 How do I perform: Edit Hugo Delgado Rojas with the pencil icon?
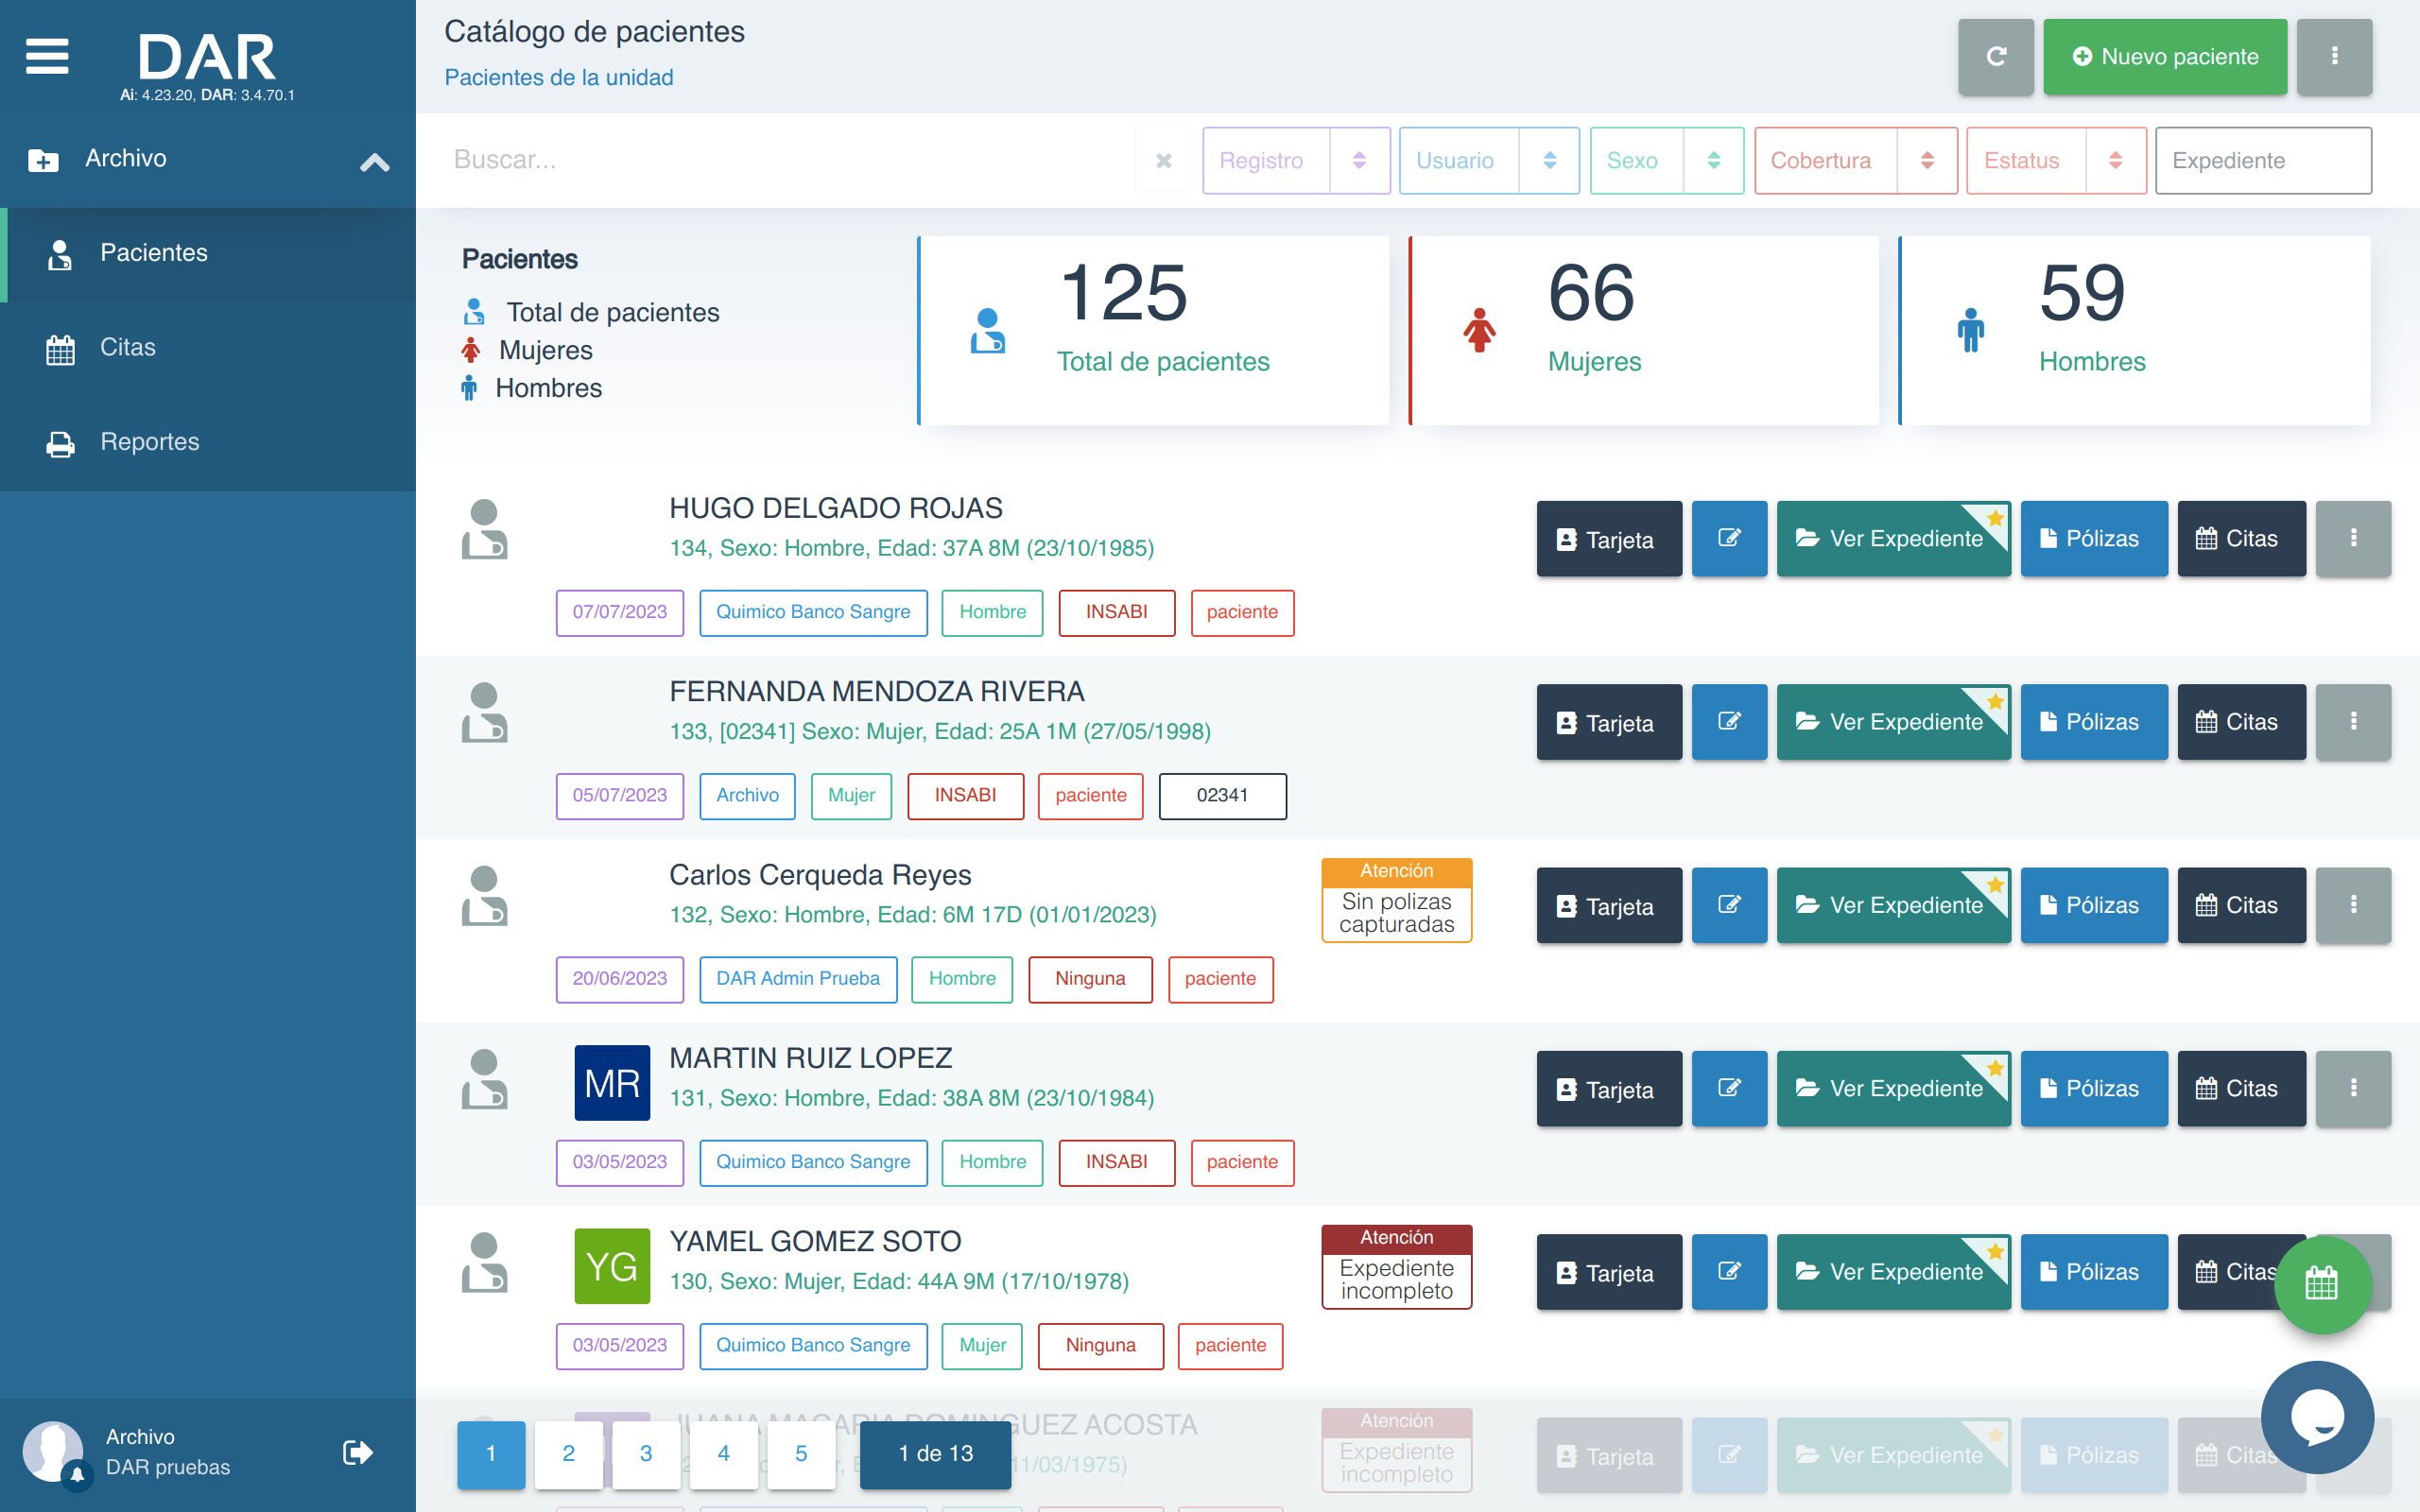tap(1729, 538)
